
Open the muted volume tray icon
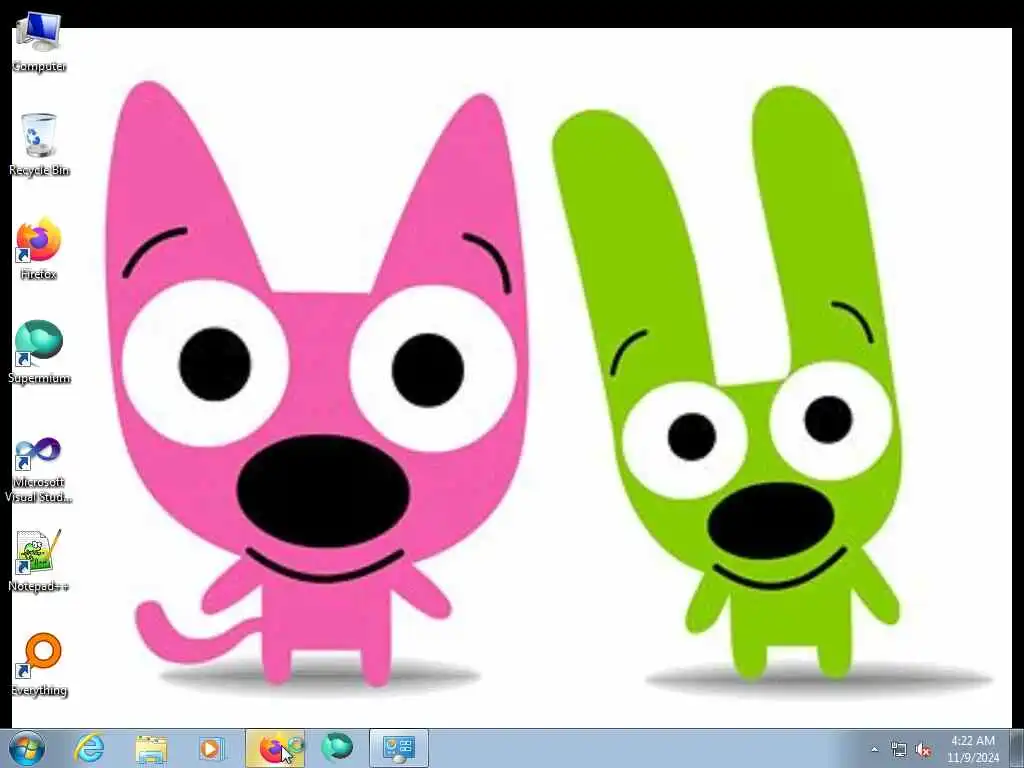click(923, 750)
